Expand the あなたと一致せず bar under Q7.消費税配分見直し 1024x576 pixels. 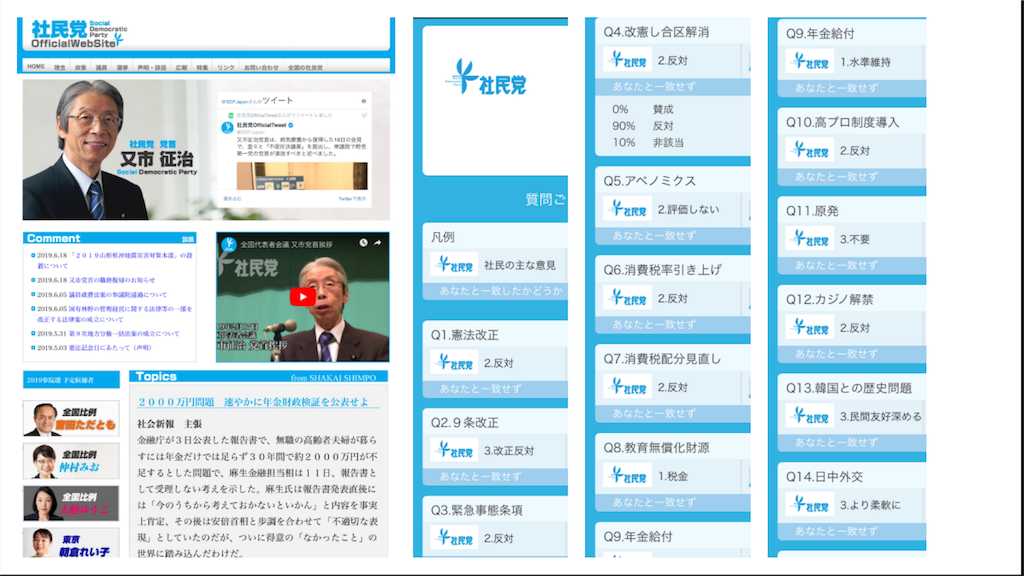[673, 413]
